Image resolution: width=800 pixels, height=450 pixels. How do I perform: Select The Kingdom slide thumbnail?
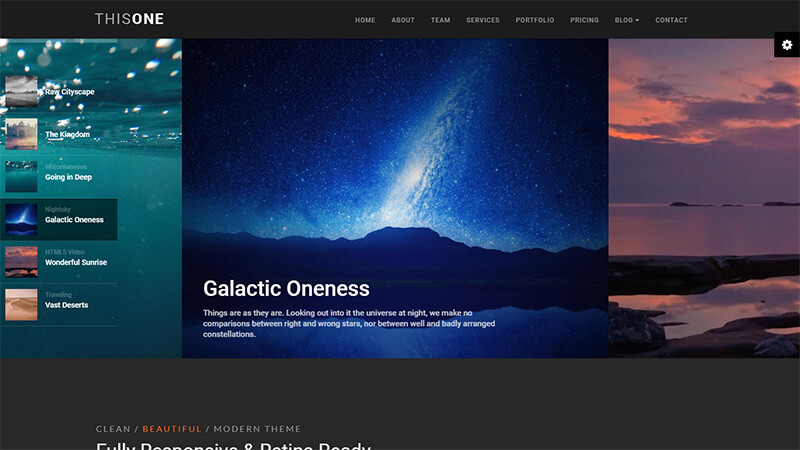pyautogui.click(x=21, y=134)
